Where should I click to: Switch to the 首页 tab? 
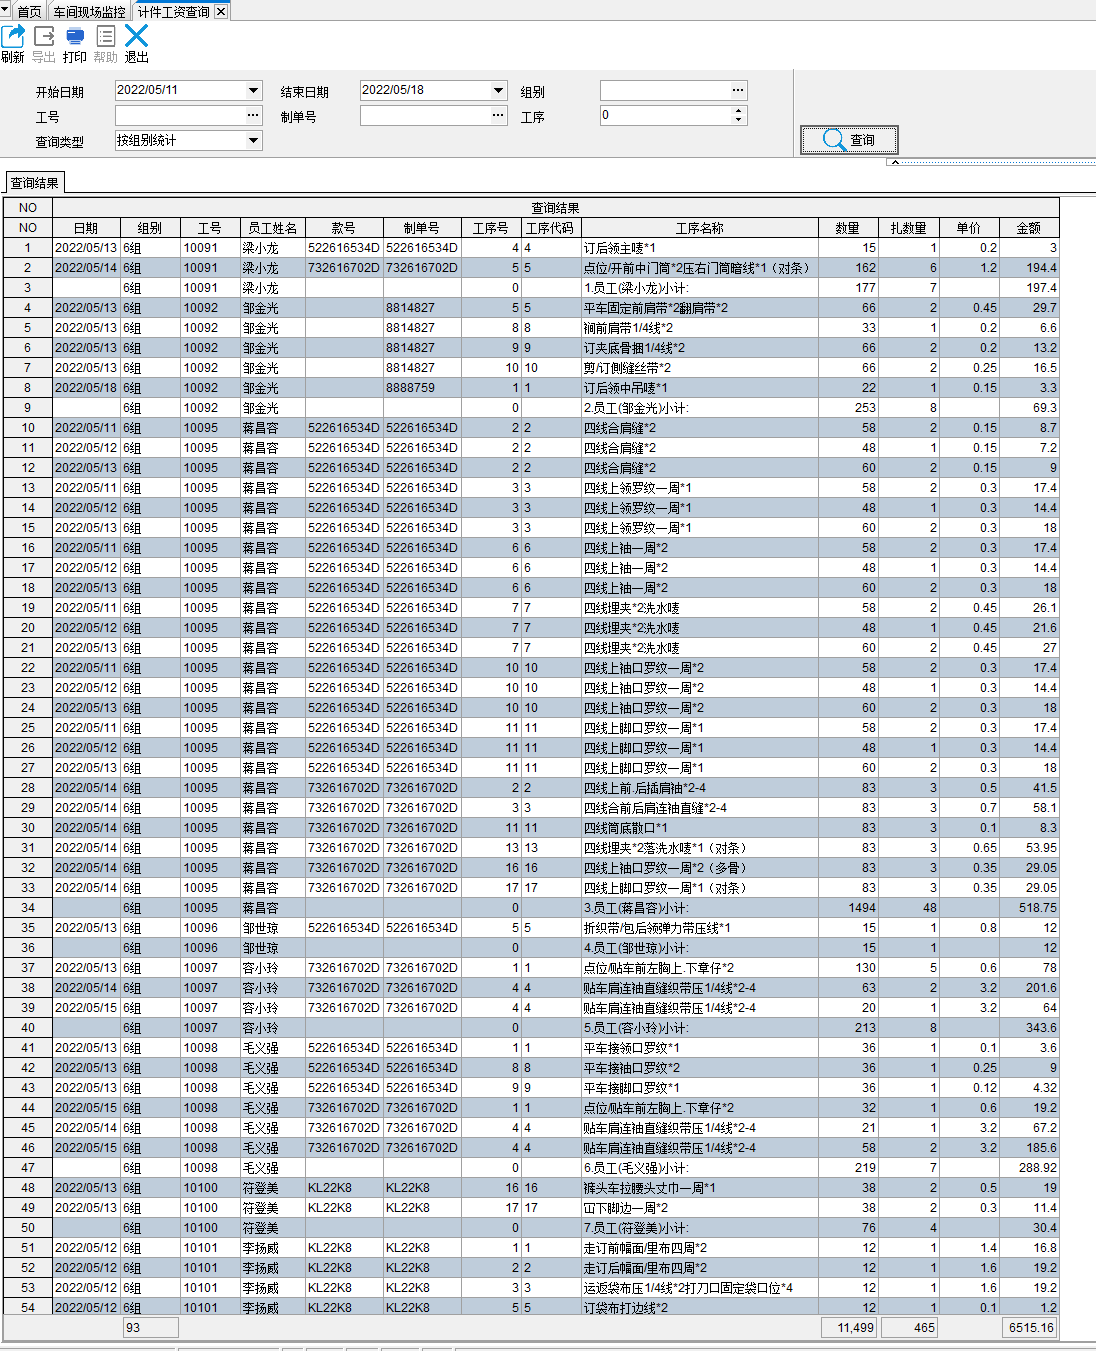tap(29, 12)
